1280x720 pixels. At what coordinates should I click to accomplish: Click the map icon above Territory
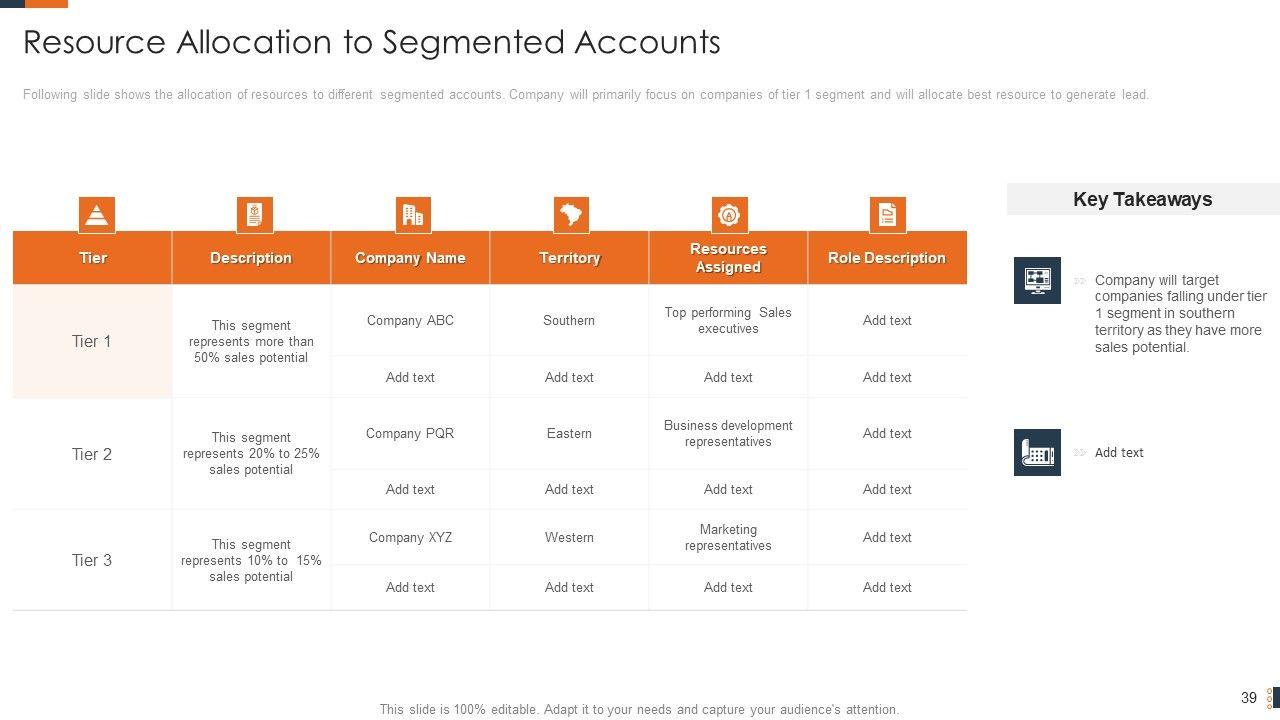coord(571,214)
